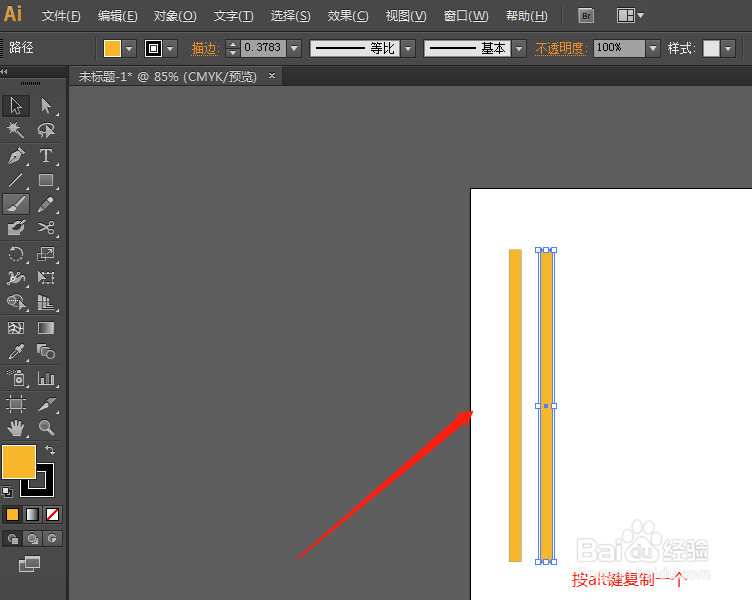
Task: Select the Rectangle tool
Action: 46,180
